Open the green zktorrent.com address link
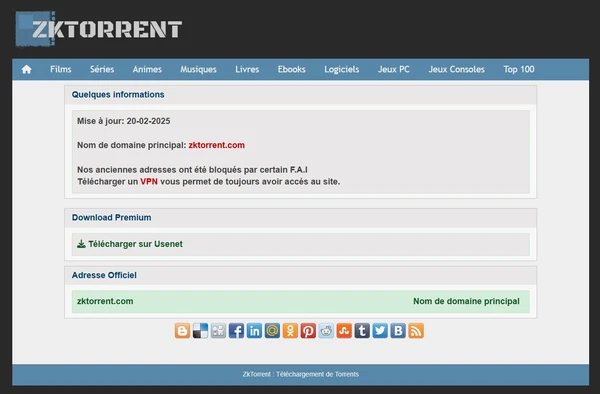This screenshot has width=600, height=394. pyautogui.click(x=105, y=301)
